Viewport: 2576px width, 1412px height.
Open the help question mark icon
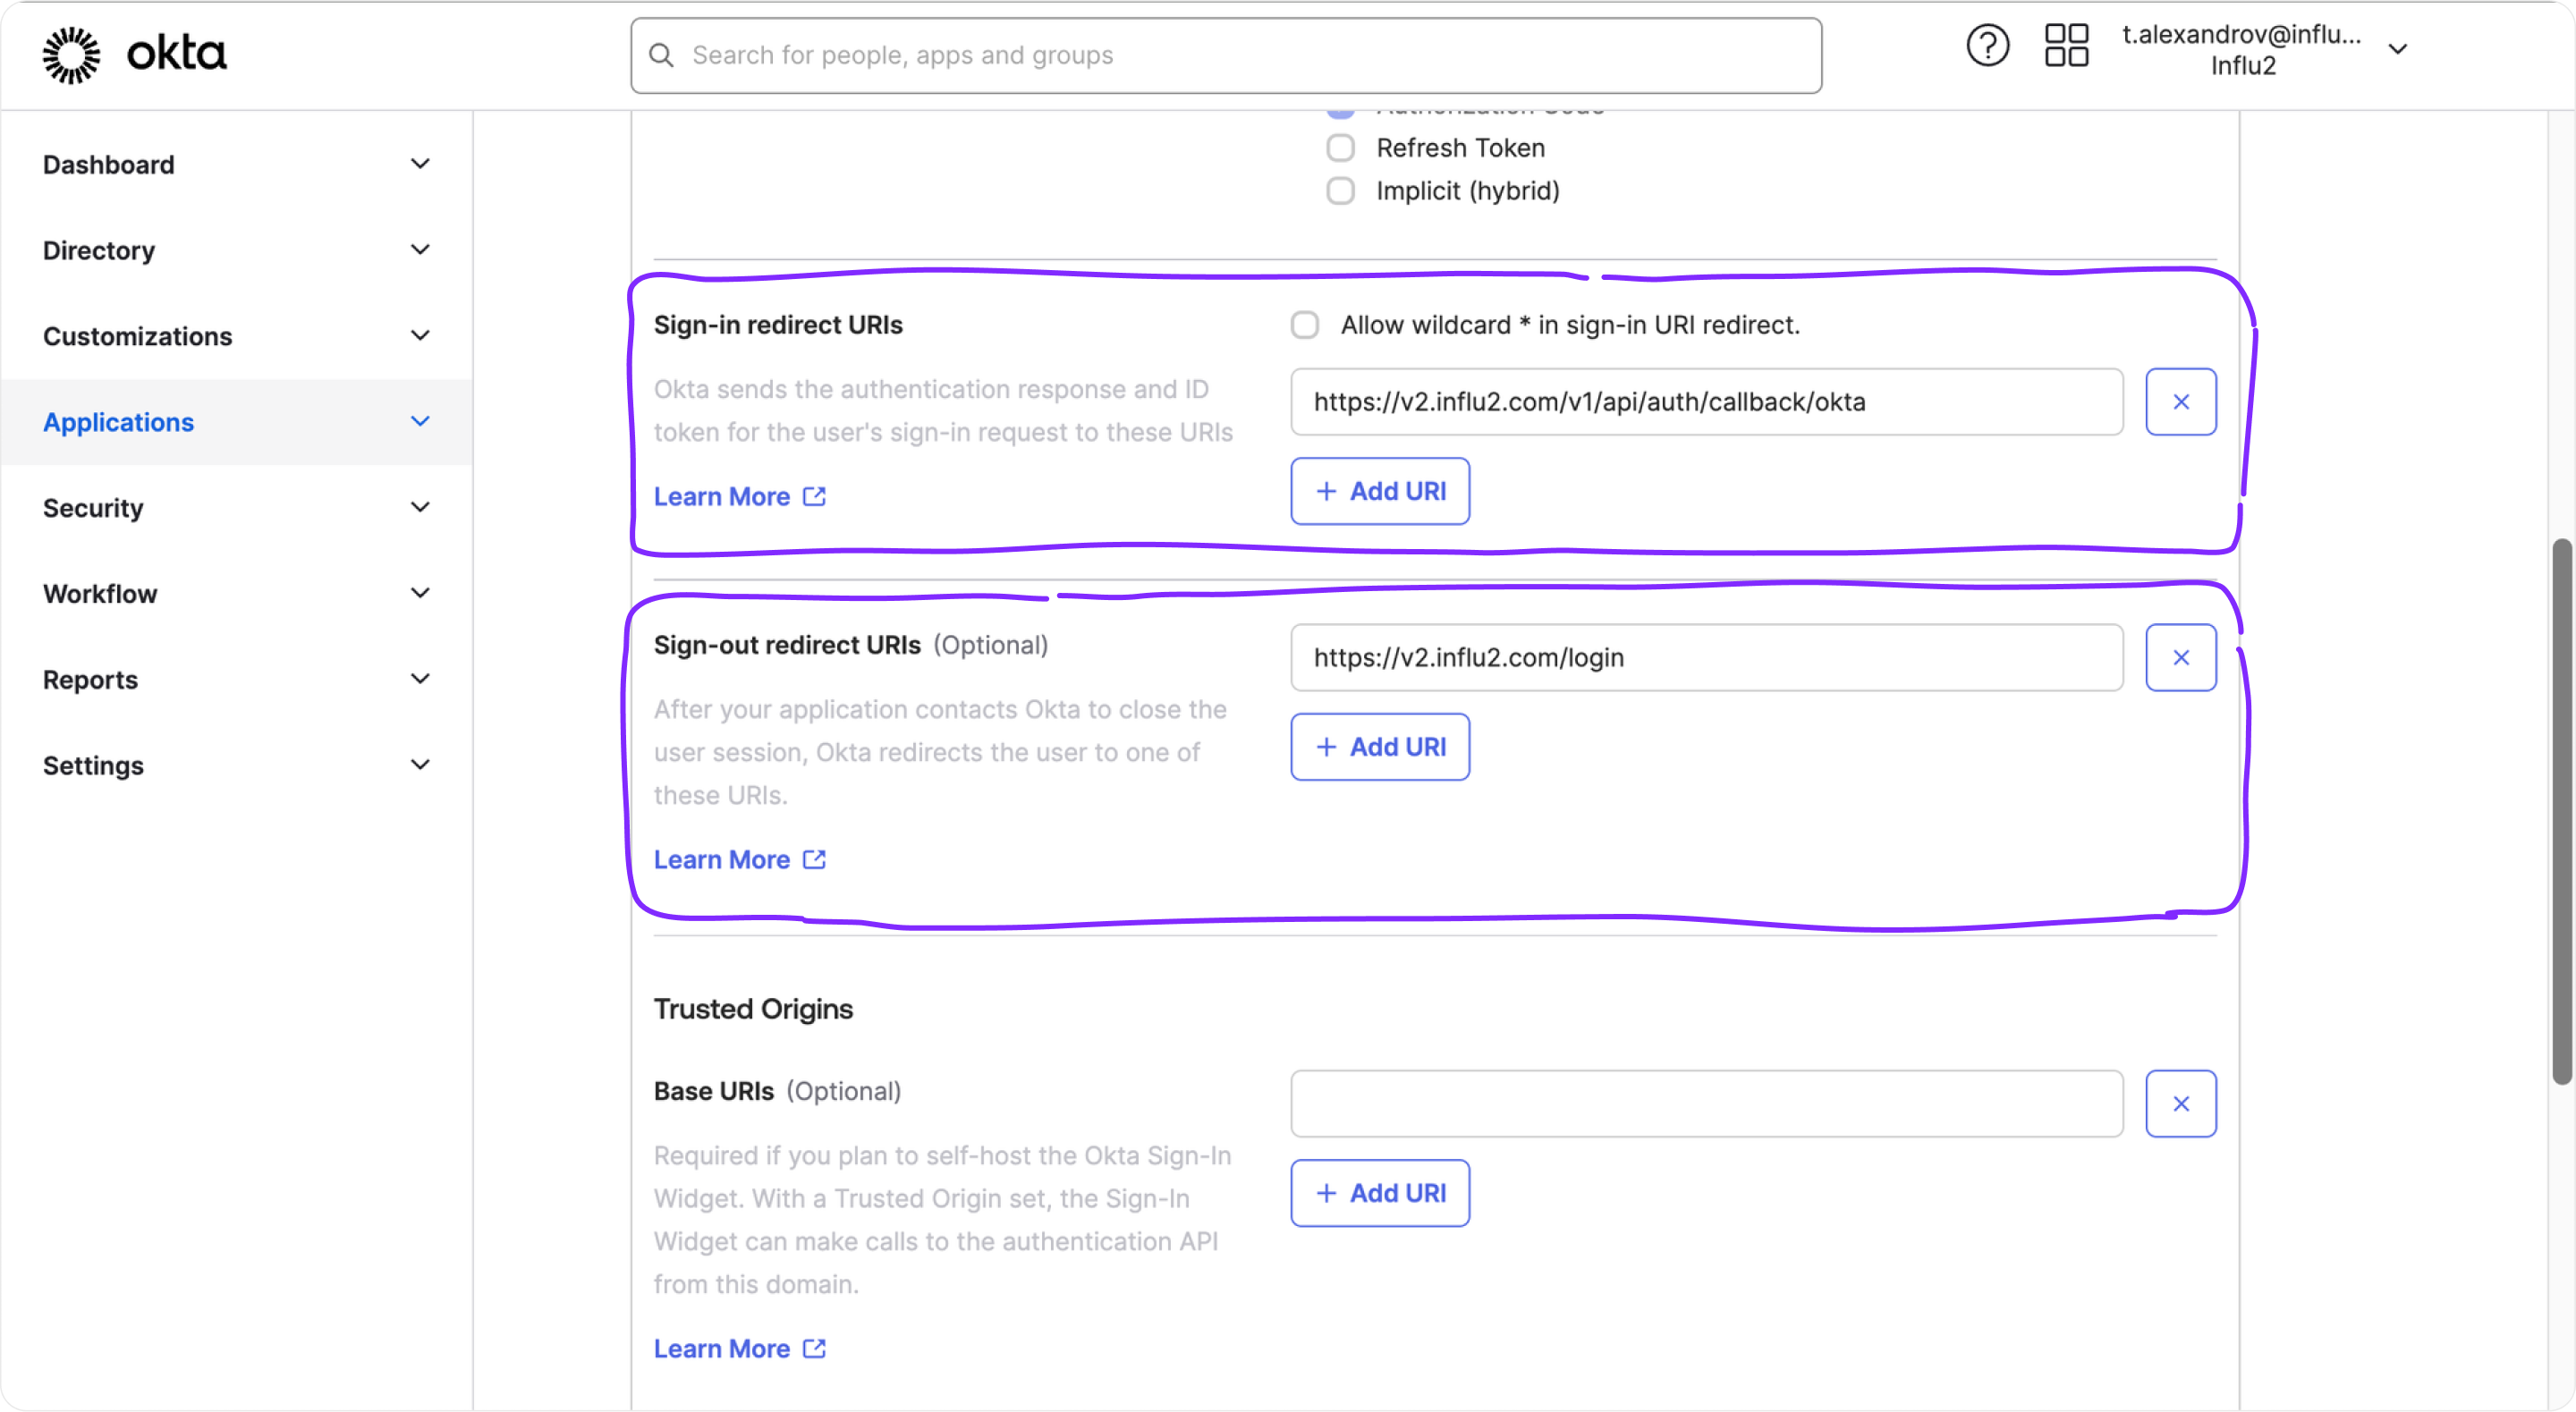tap(1987, 46)
